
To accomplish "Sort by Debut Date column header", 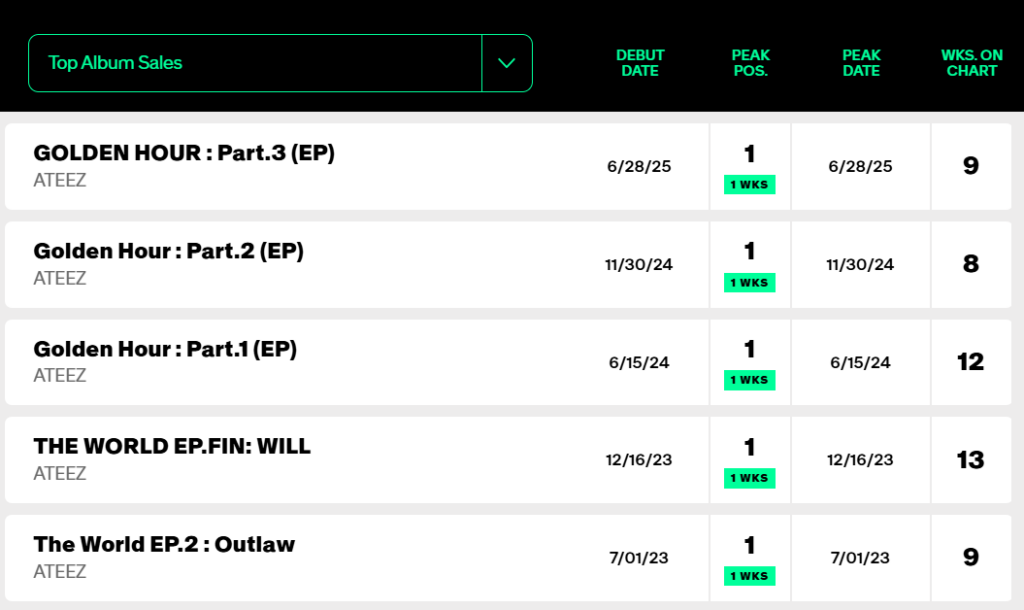I will (640, 63).
